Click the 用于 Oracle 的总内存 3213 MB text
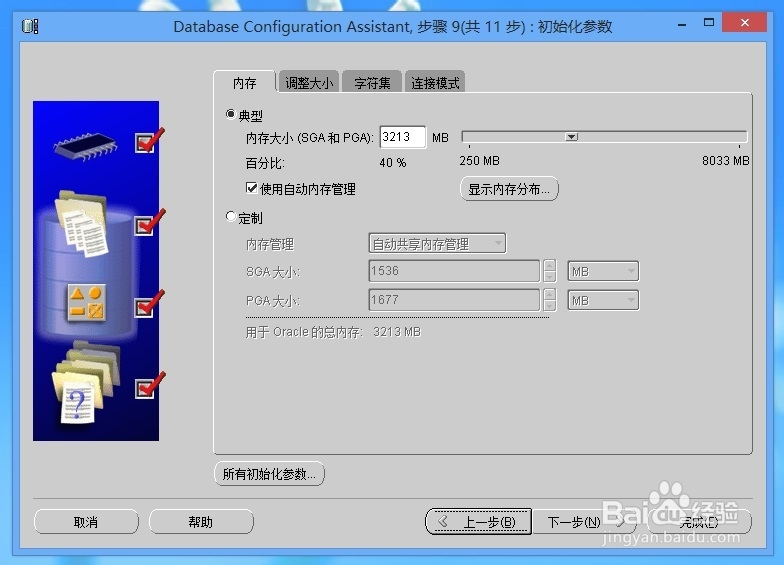The height and width of the screenshot is (565, 784). click(x=333, y=332)
